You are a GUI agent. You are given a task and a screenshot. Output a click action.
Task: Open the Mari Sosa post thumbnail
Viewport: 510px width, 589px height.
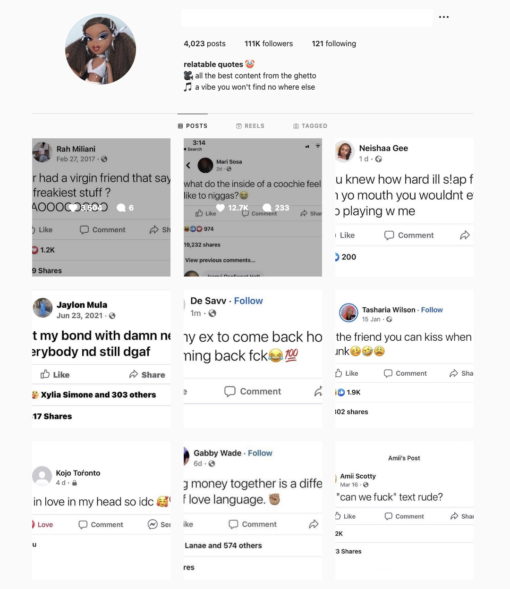pos(253,207)
